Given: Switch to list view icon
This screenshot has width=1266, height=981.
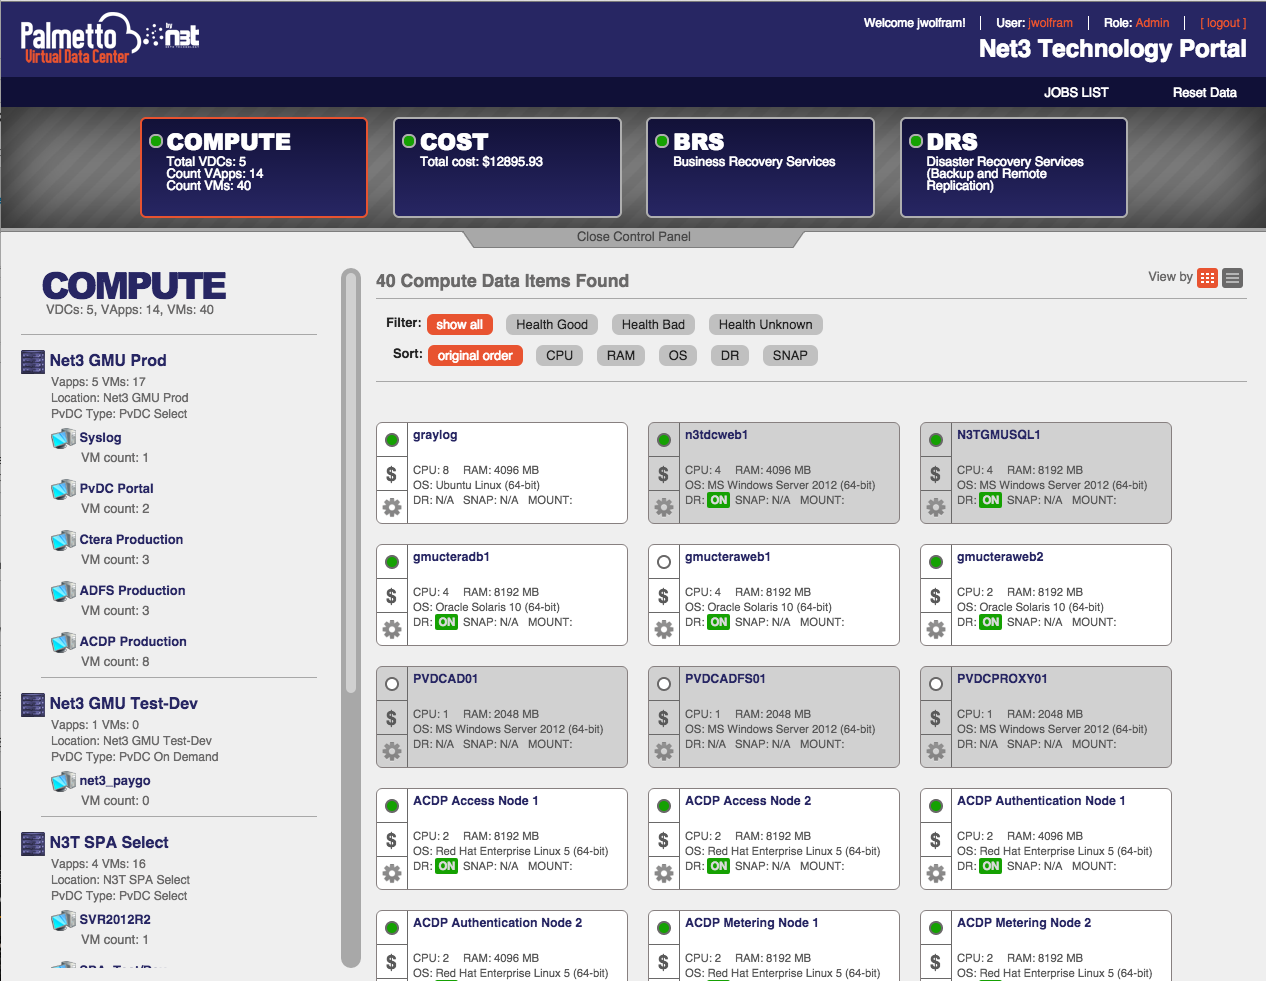Looking at the screenshot, I should coord(1233,278).
